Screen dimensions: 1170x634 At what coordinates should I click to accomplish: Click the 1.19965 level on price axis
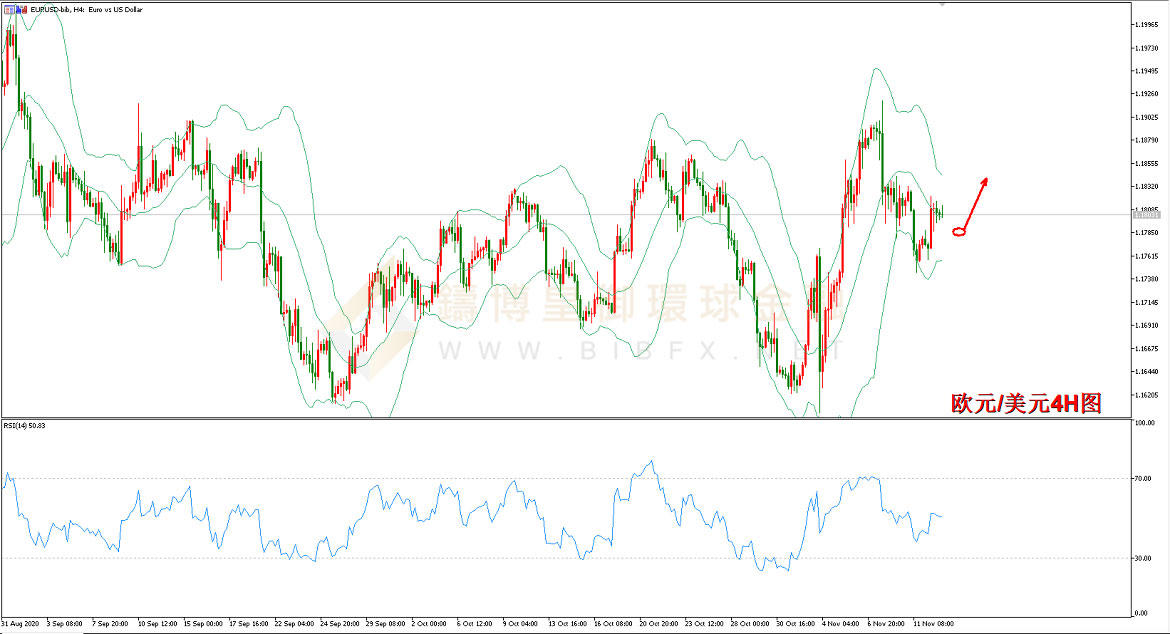tap(1146, 24)
